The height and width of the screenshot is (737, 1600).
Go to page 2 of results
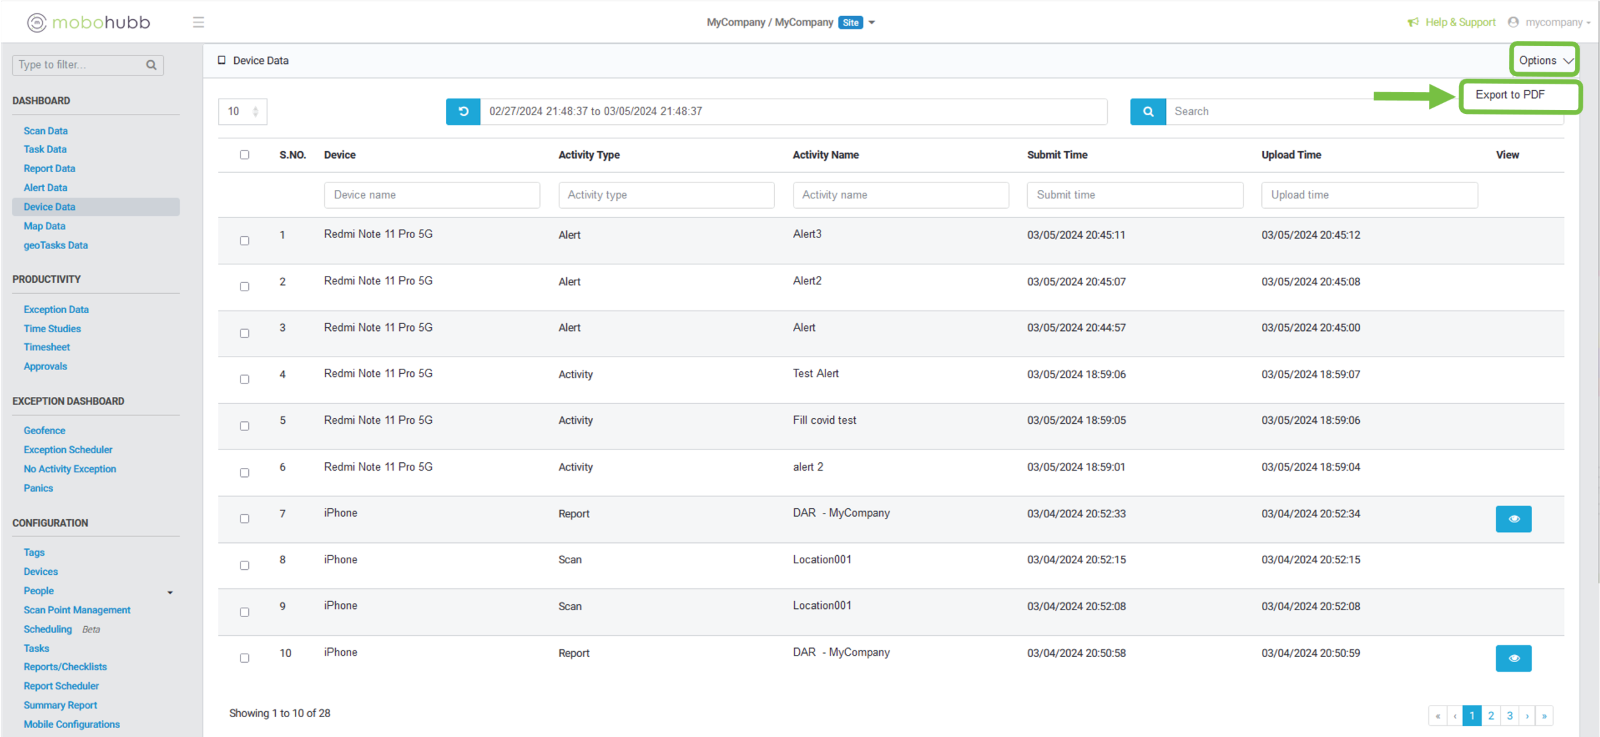click(1491, 716)
